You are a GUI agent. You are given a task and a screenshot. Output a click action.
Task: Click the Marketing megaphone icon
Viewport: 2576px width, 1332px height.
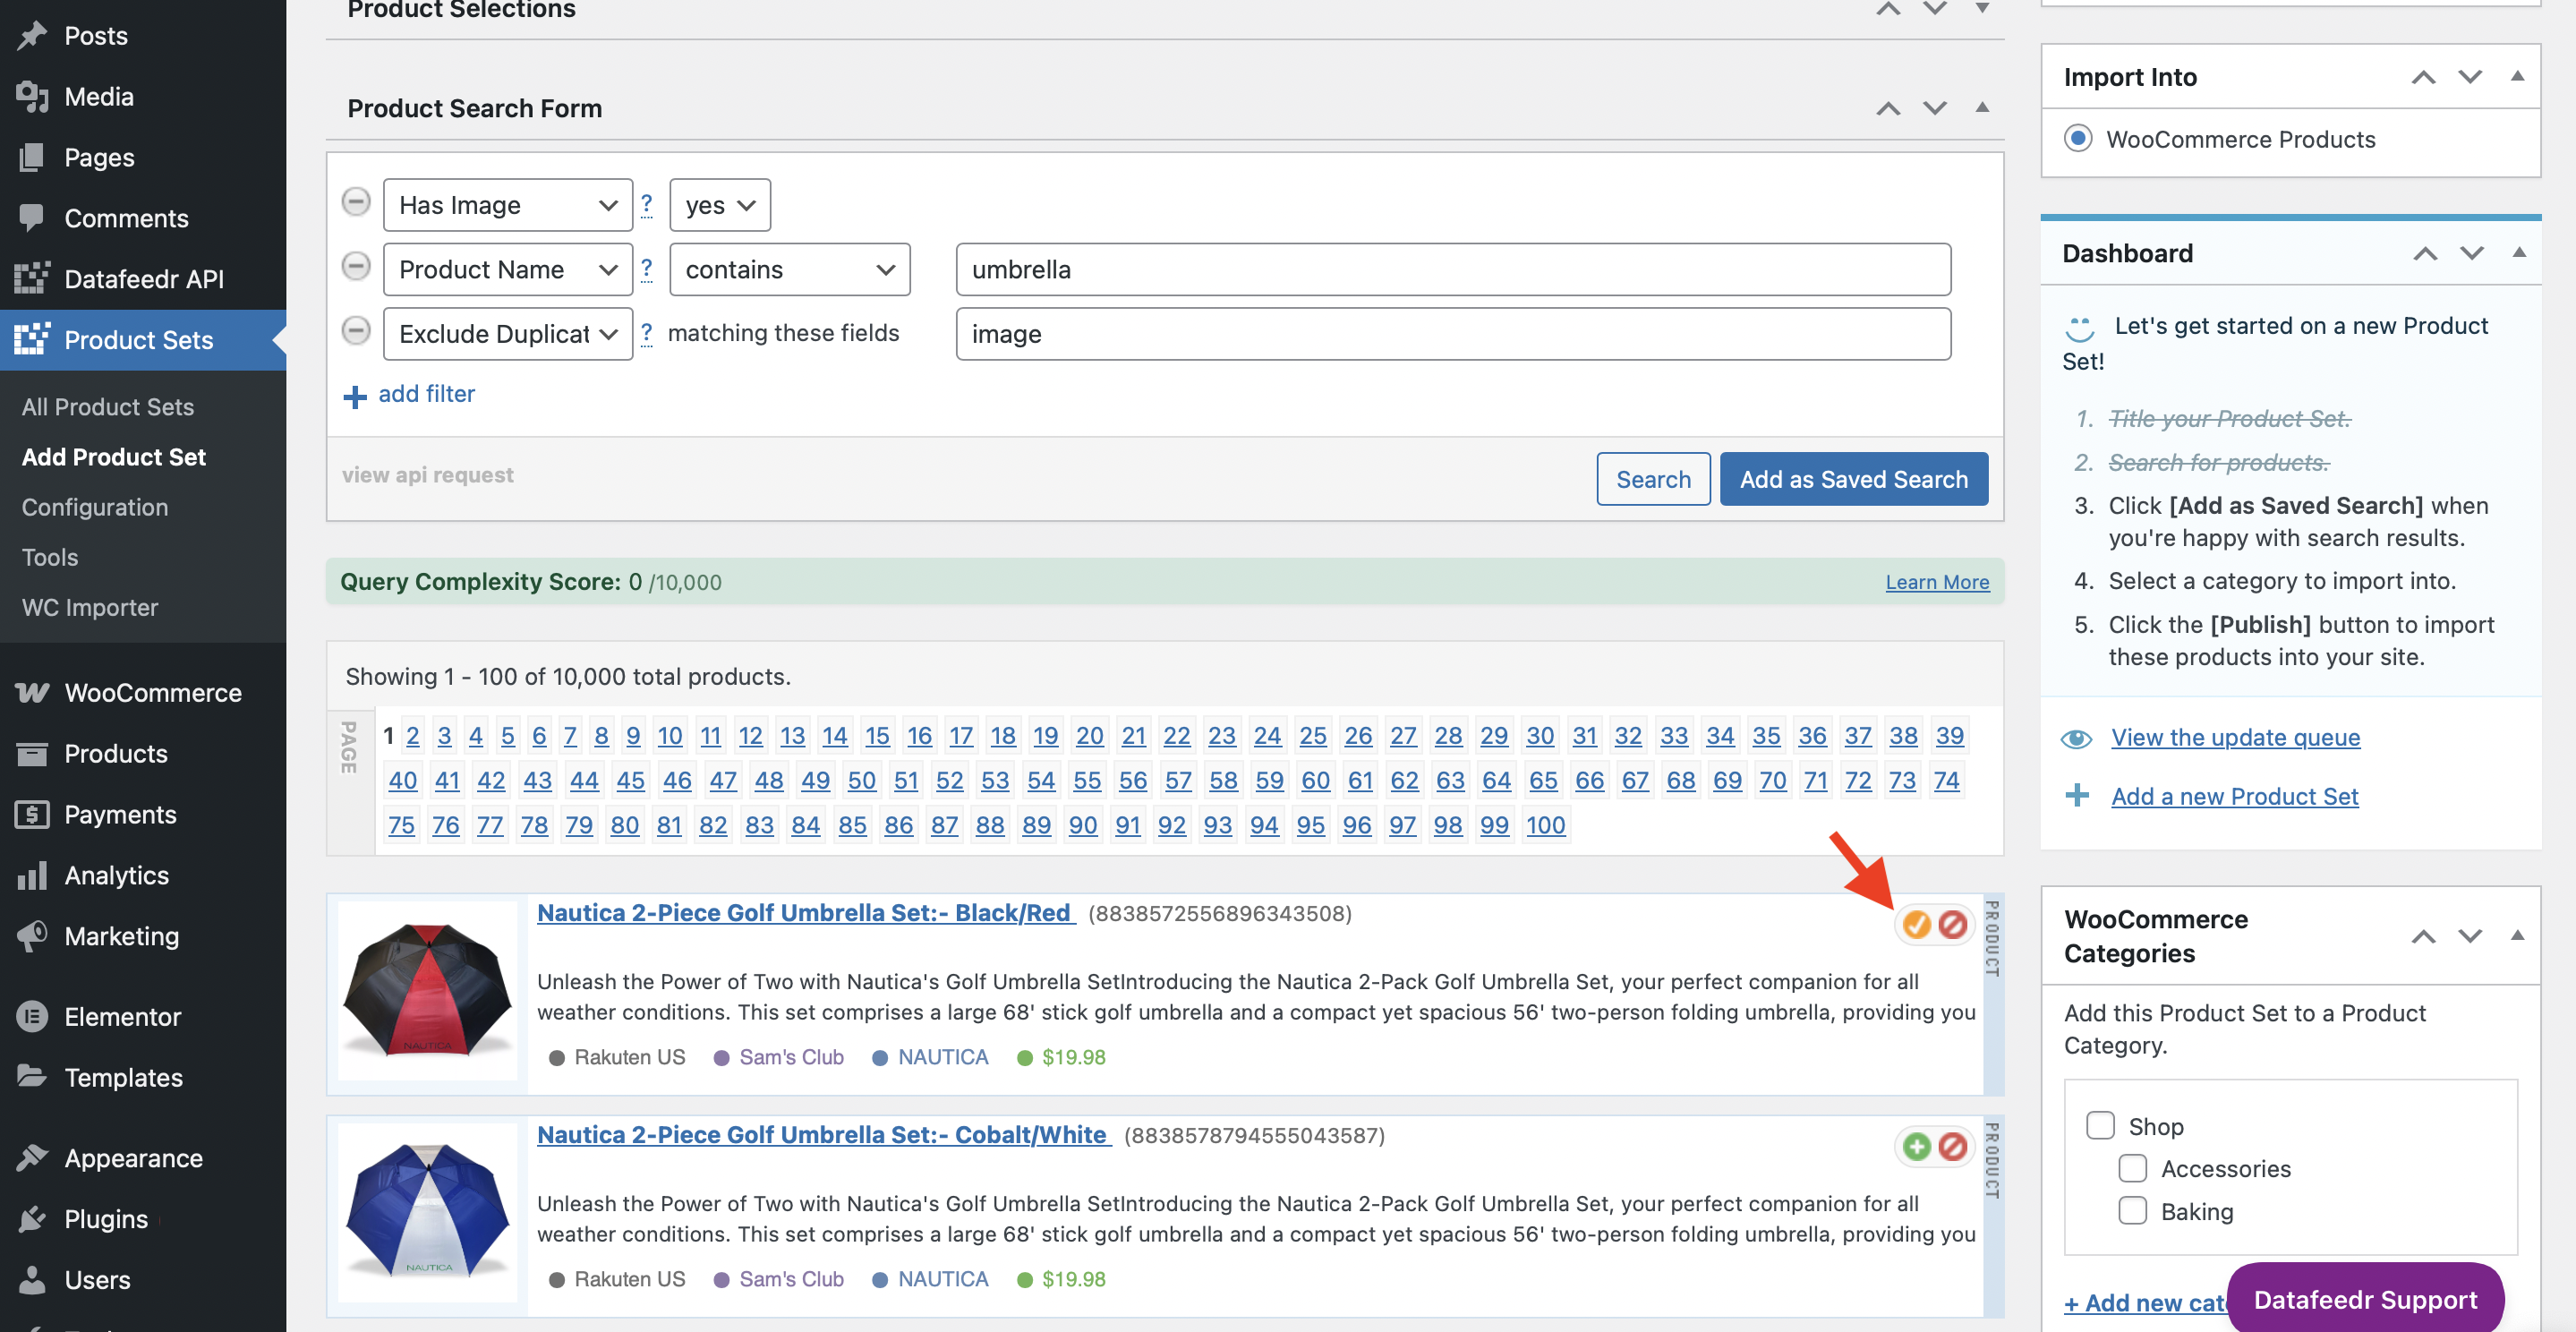pos(32,936)
